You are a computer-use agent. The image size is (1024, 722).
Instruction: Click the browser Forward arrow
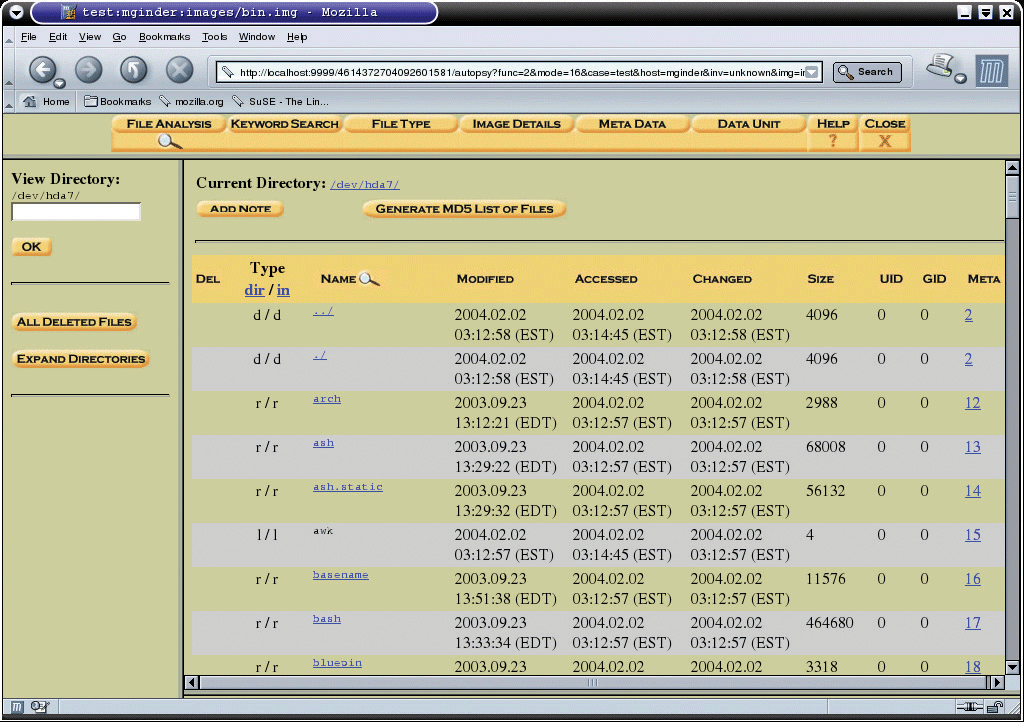pyautogui.click(x=89, y=70)
